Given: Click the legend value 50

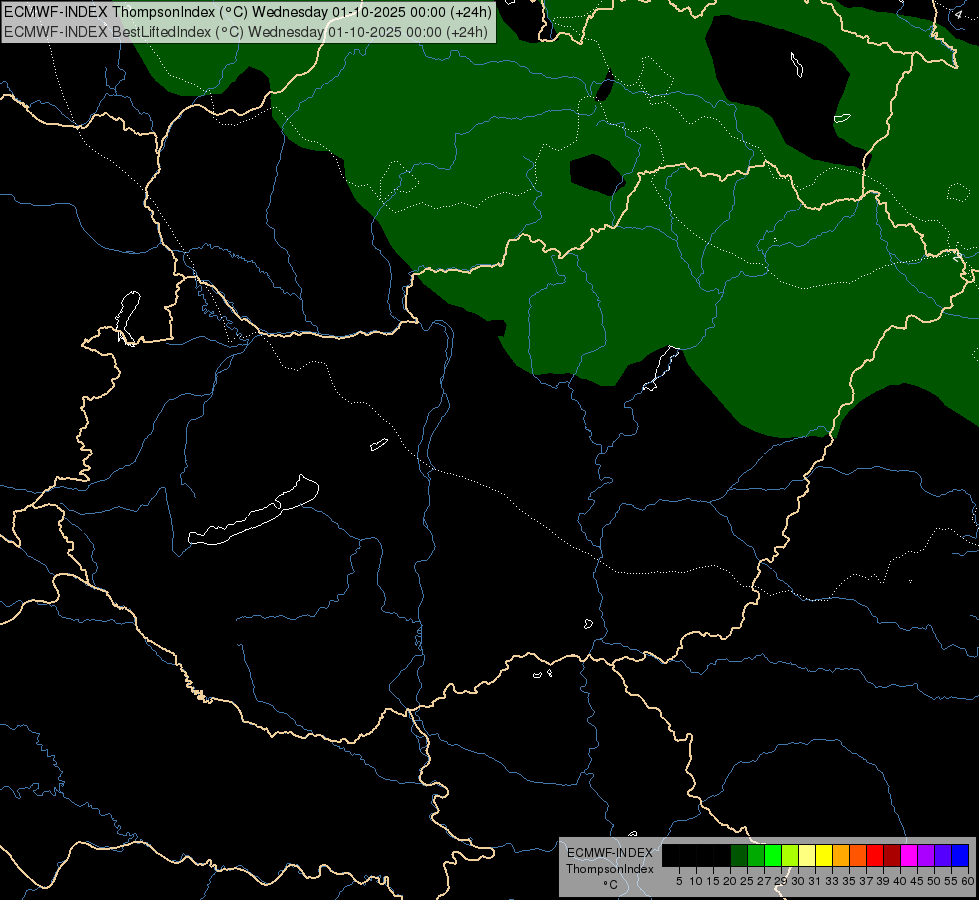Looking at the screenshot, I should 934,881.
